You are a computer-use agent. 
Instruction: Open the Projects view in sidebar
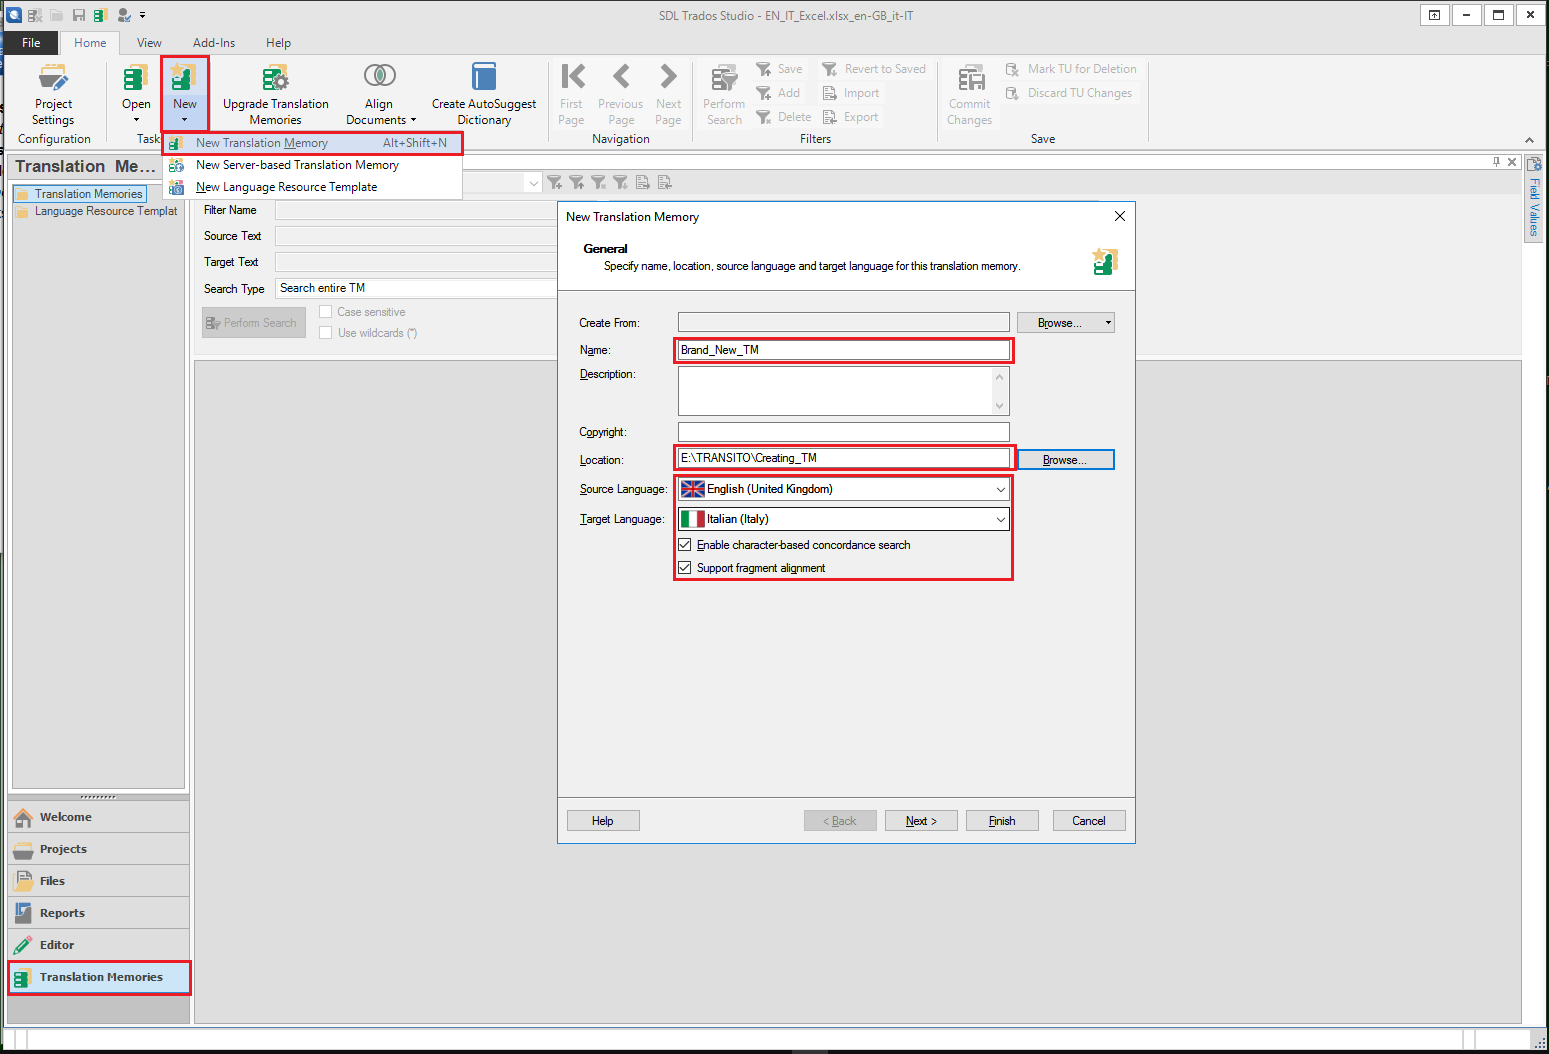tap(99, 849)
